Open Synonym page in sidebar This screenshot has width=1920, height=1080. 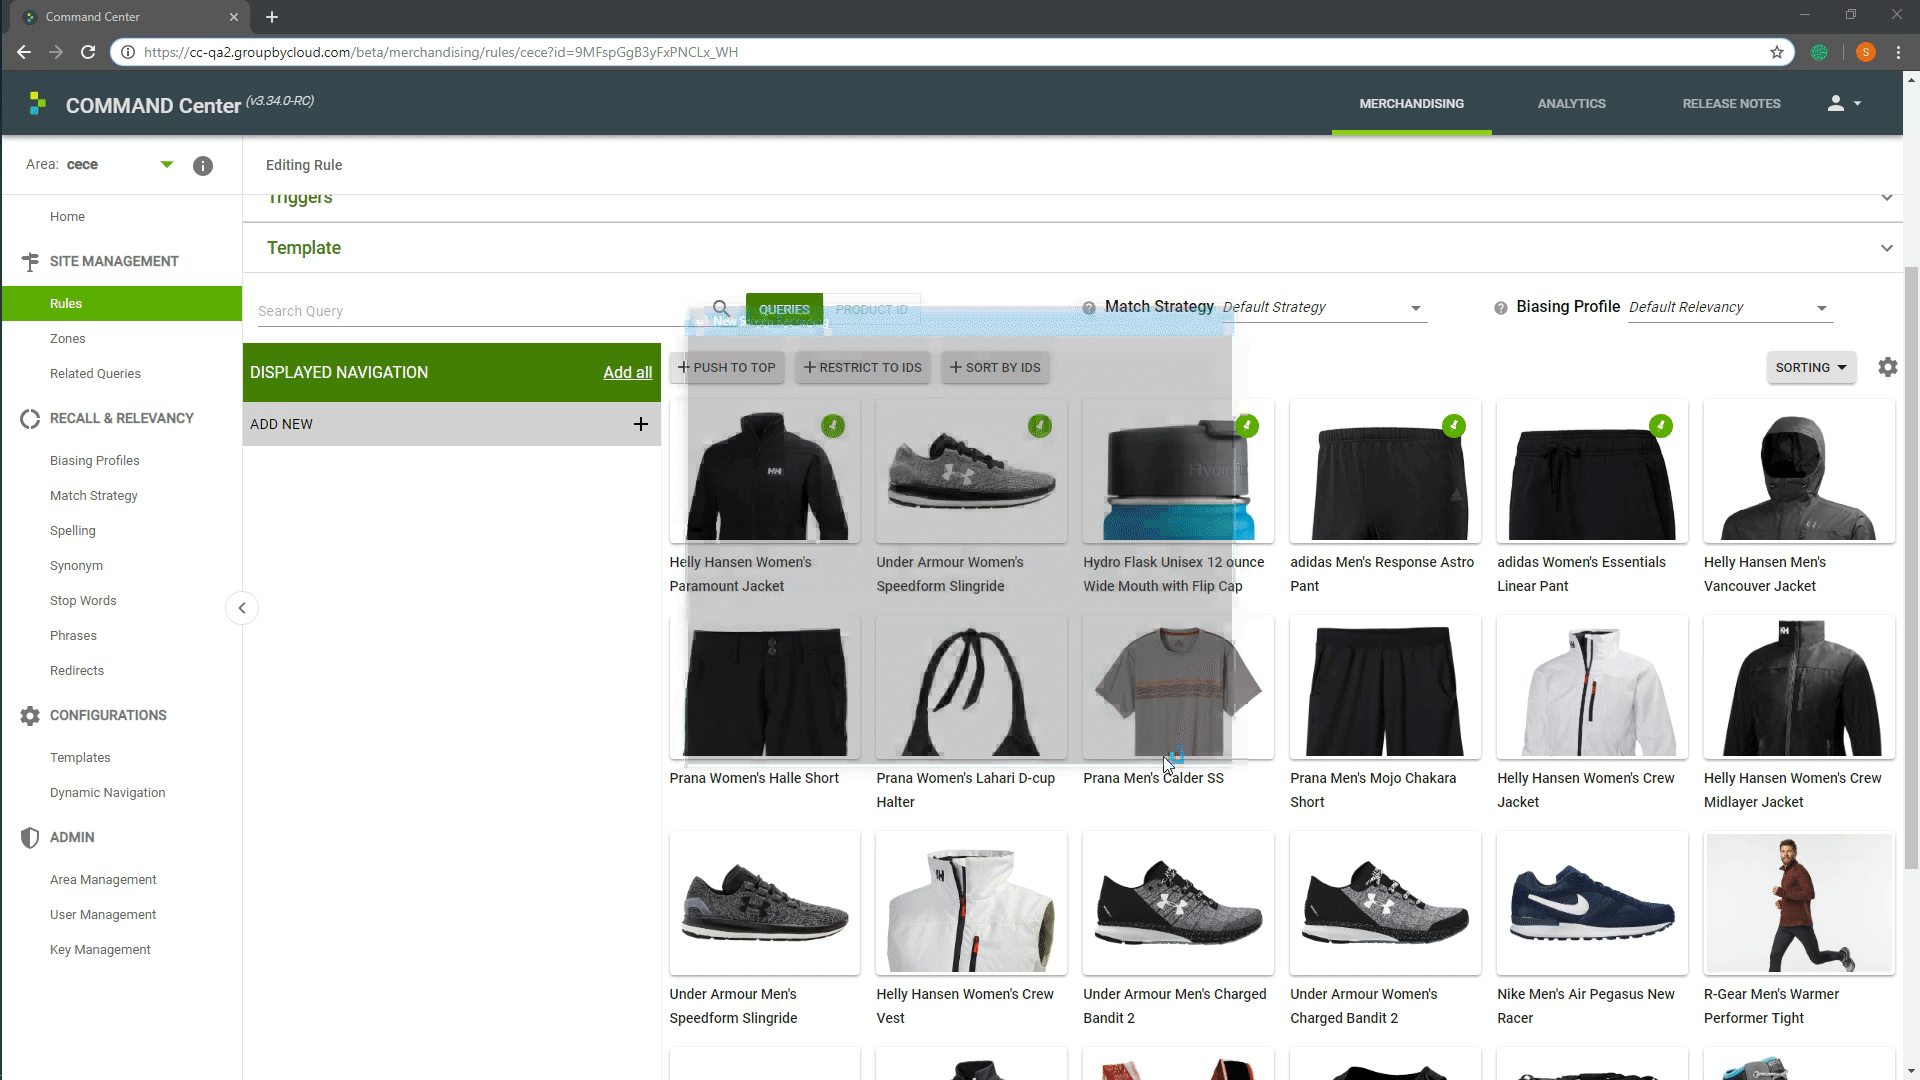tap(76, 566)
